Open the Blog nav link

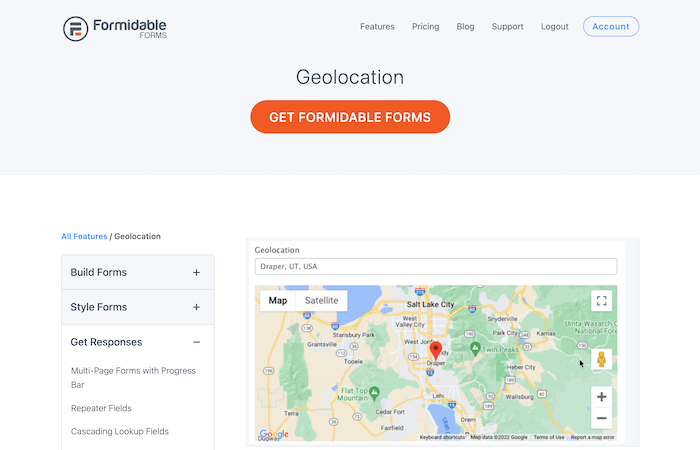(x=465, y=27)
